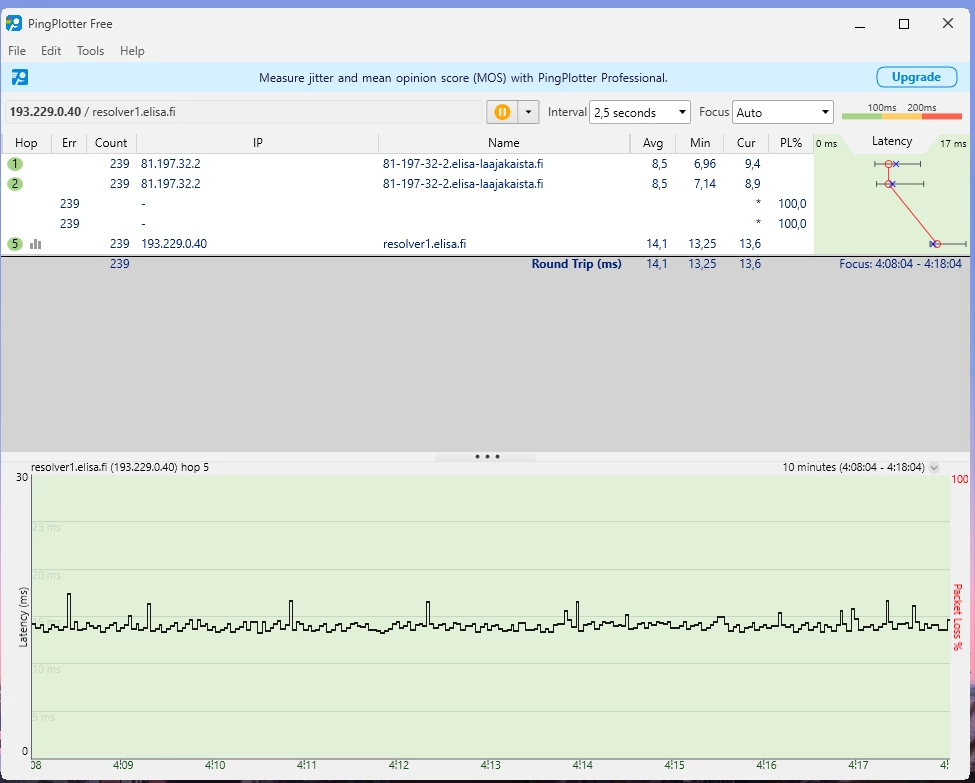Image resolution: width=975 pixels, height=783 pixels.
Task: Pause the trace with the orange pause button
Action: tap(502, 112)
